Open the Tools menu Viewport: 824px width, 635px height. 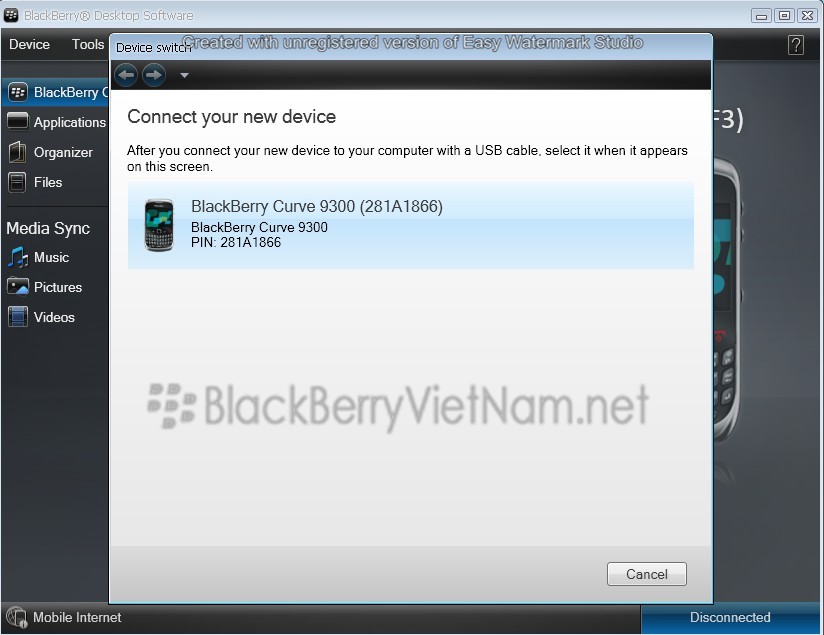[88, 45]
